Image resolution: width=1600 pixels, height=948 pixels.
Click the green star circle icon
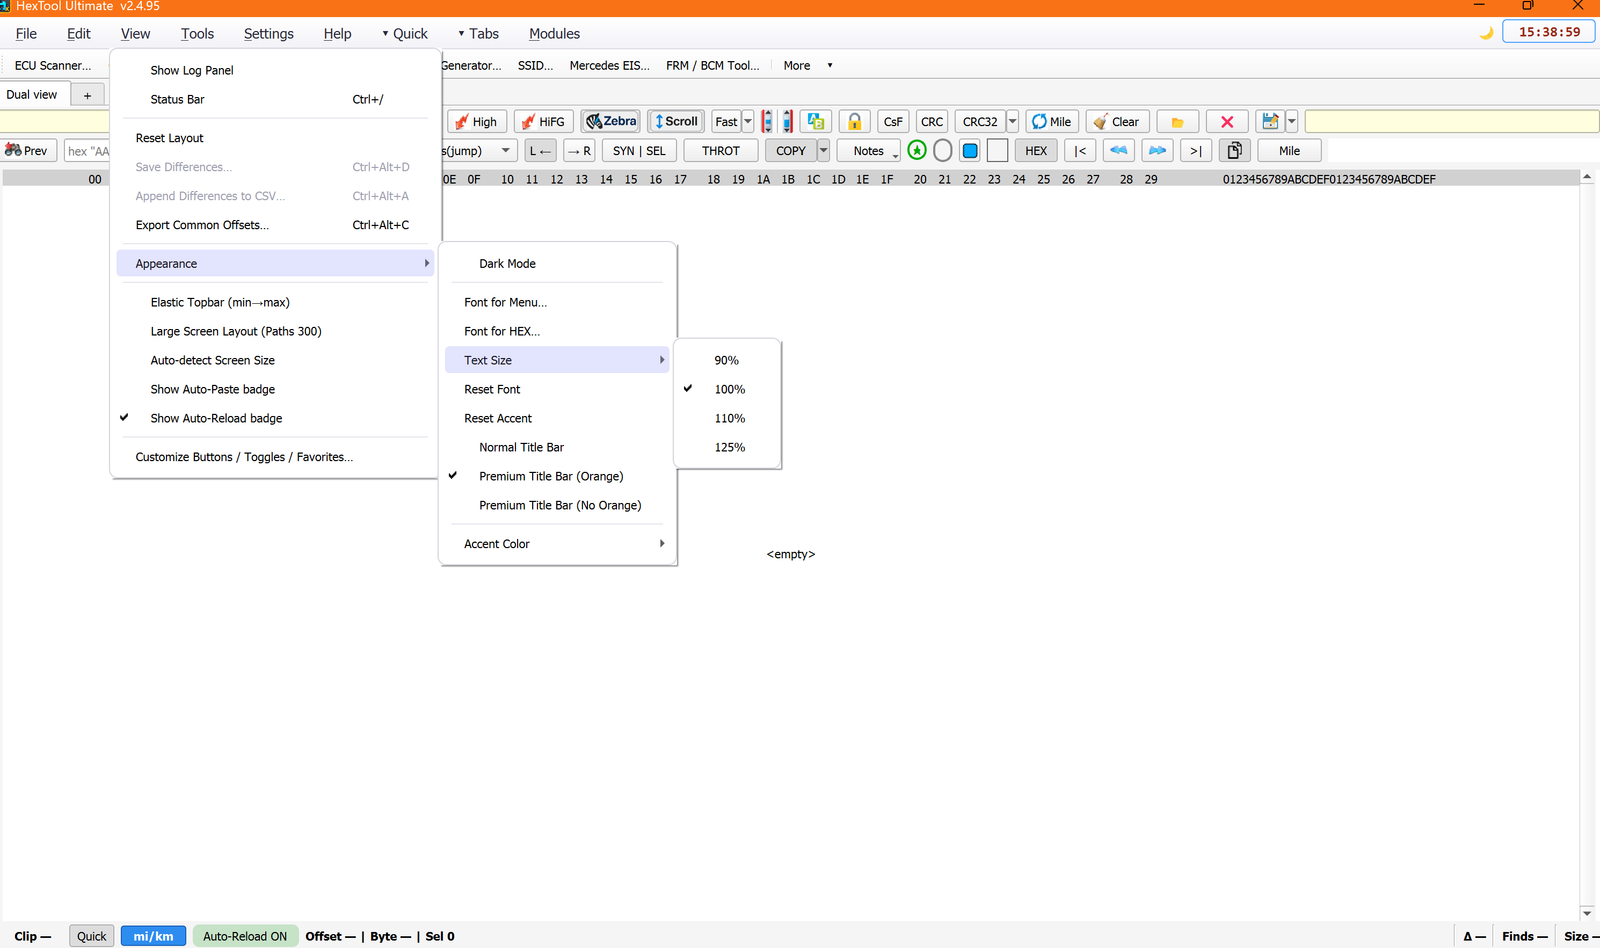(x=917, y=151)
